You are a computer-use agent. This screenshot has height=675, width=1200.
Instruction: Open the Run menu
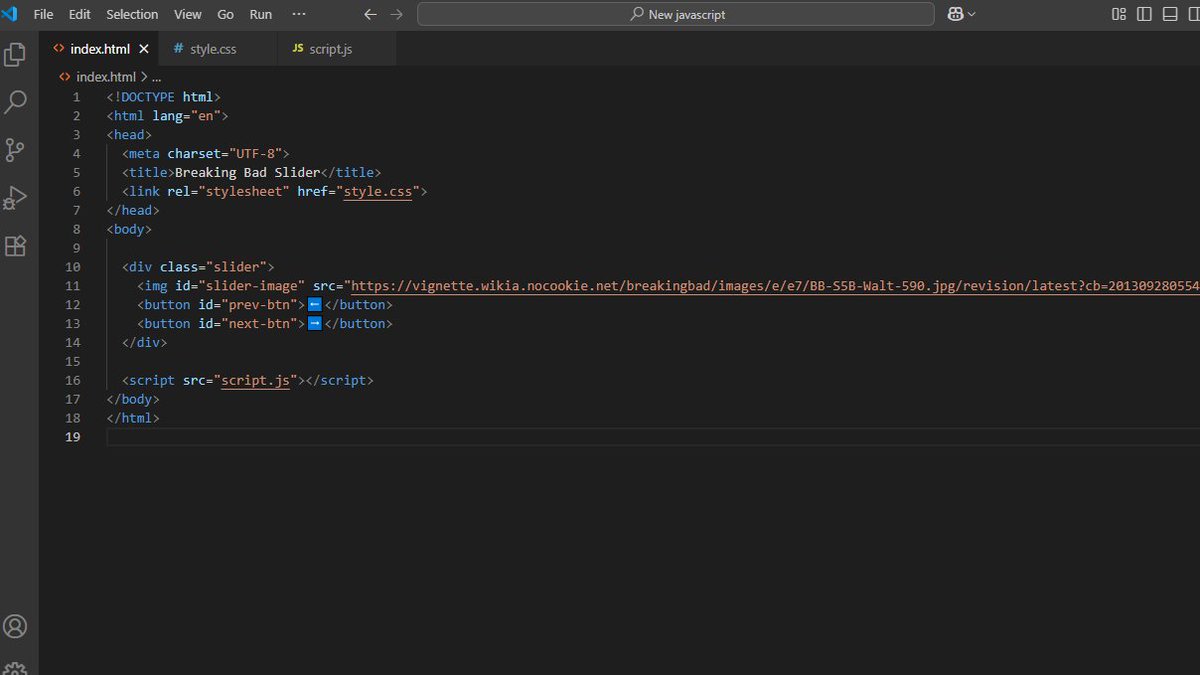[260, 14]
